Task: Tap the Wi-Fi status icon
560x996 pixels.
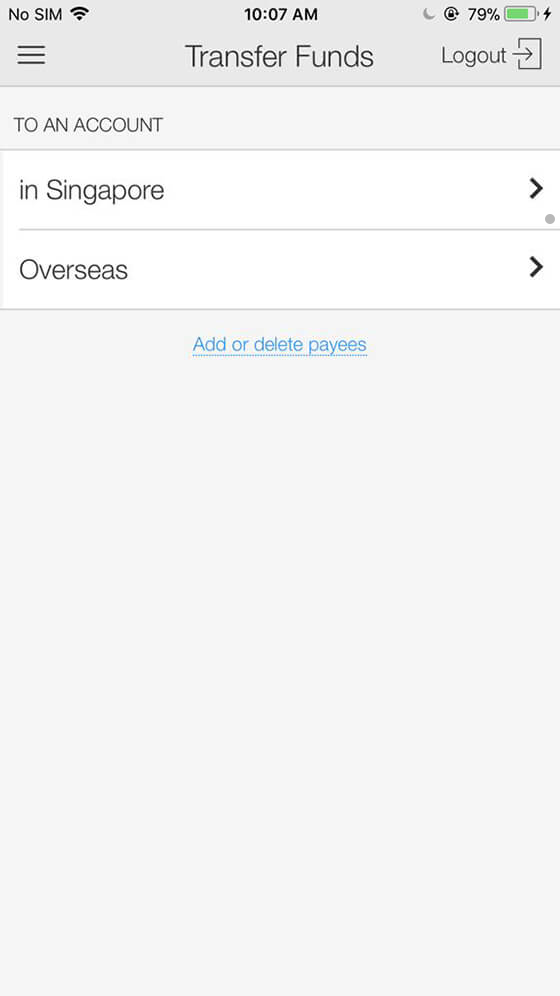Action: point(79,13)
